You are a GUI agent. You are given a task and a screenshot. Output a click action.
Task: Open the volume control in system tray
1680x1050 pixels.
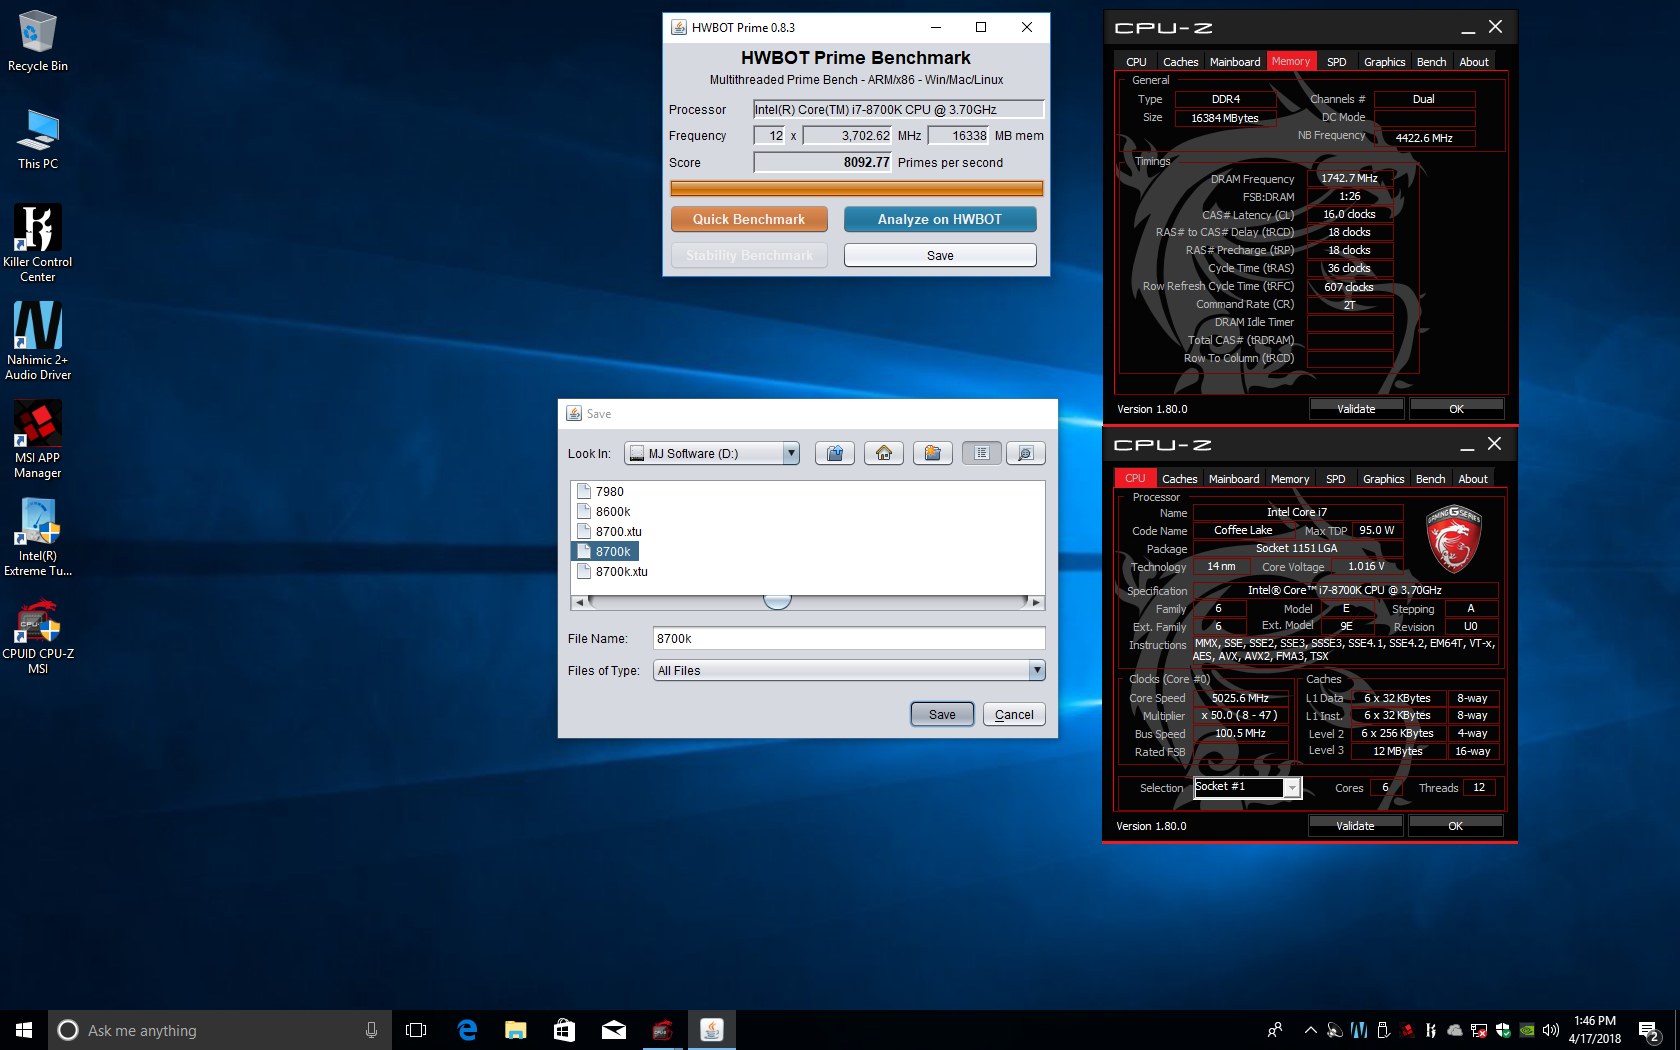(x=1551, y=1030)
